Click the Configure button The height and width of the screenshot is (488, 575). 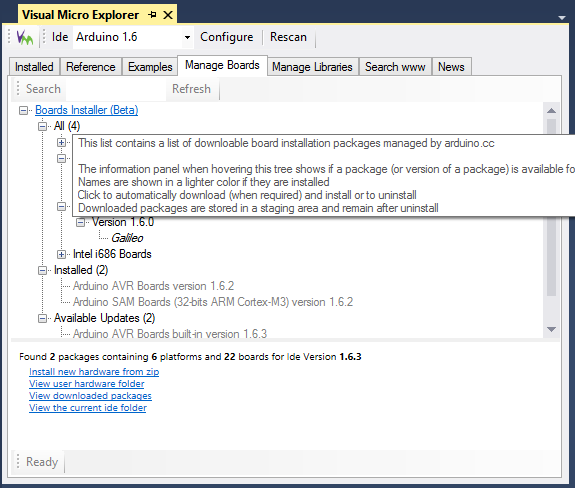click(x=227, y=37)
